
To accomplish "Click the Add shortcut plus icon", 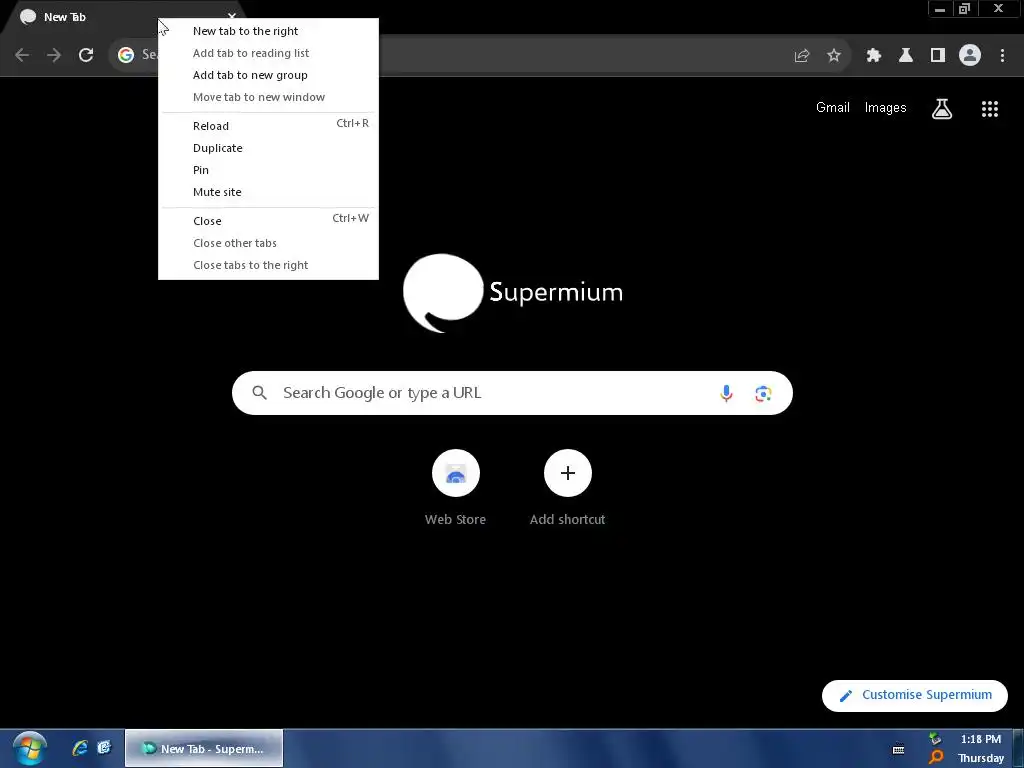I will coord(568,473).
